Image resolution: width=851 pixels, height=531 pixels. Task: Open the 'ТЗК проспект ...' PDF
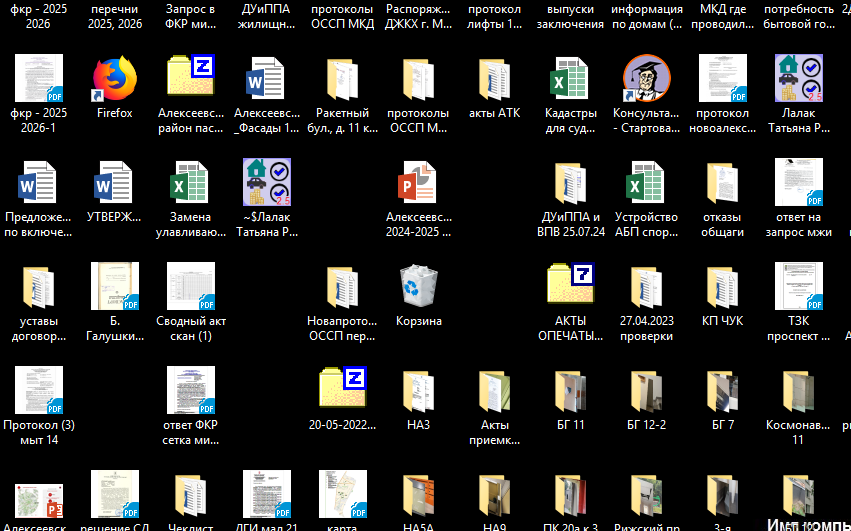tap(798, 287)
